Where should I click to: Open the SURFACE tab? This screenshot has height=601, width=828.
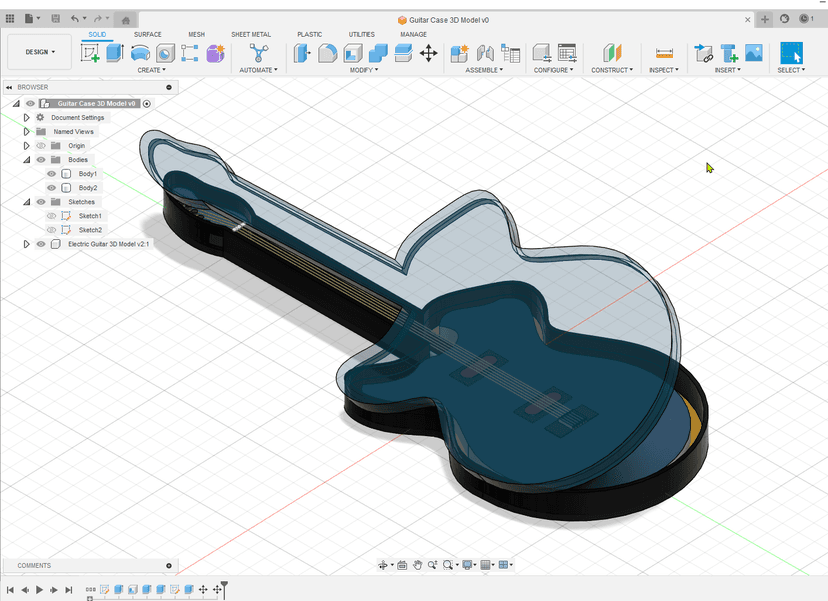click(x=147, y=34)
